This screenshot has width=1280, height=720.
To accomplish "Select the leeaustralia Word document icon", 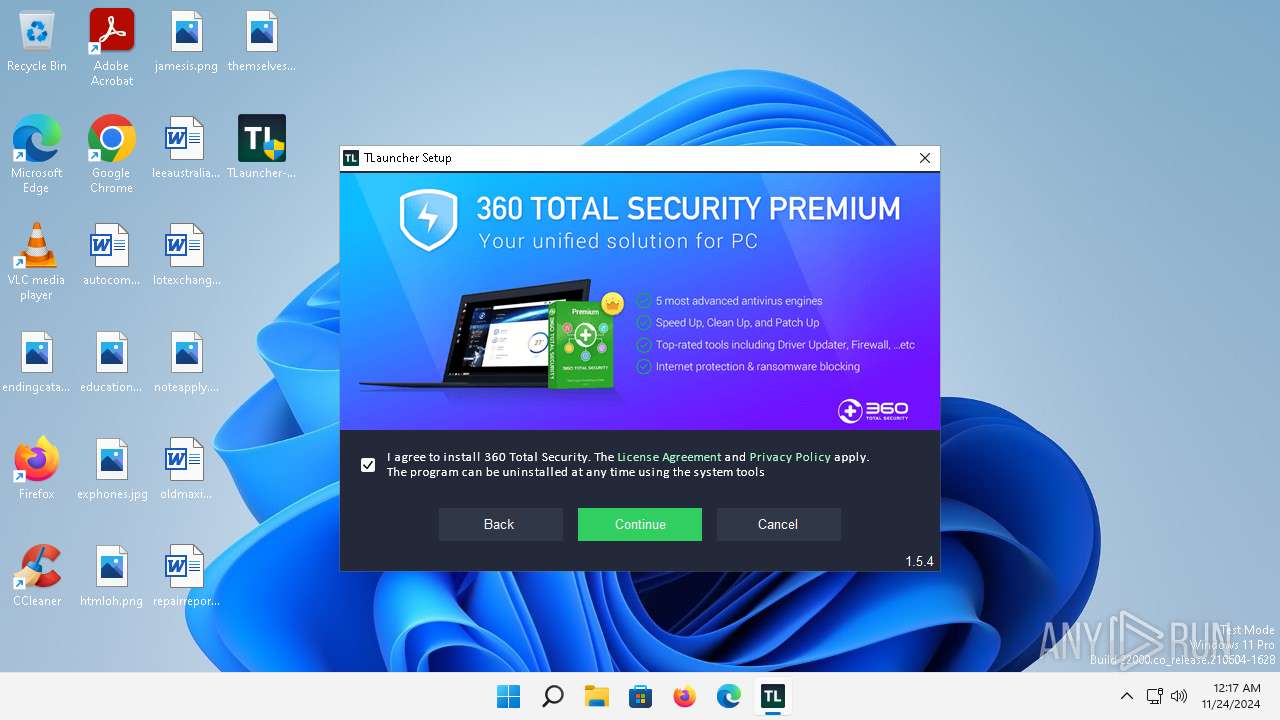I will (x=187, y=149).
